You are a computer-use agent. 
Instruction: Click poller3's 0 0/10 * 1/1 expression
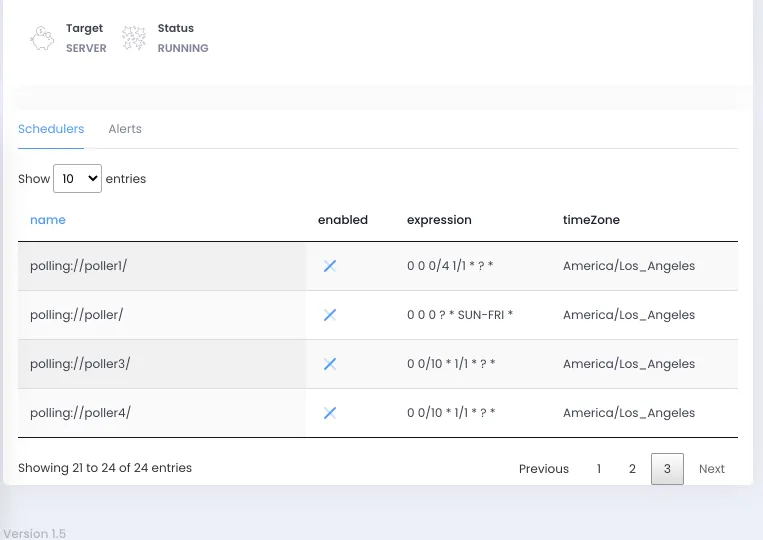451,364
